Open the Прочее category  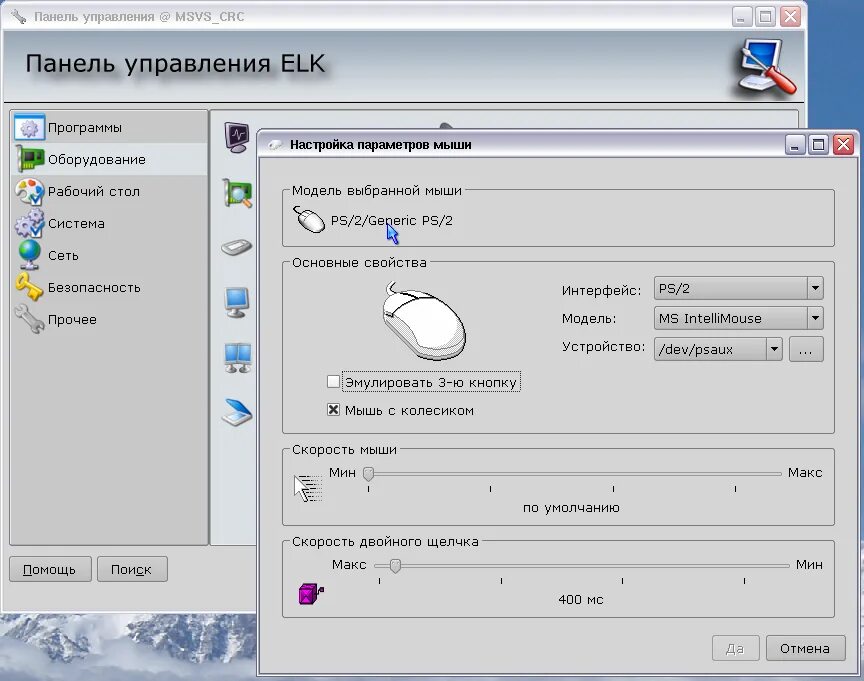point(109,319)
